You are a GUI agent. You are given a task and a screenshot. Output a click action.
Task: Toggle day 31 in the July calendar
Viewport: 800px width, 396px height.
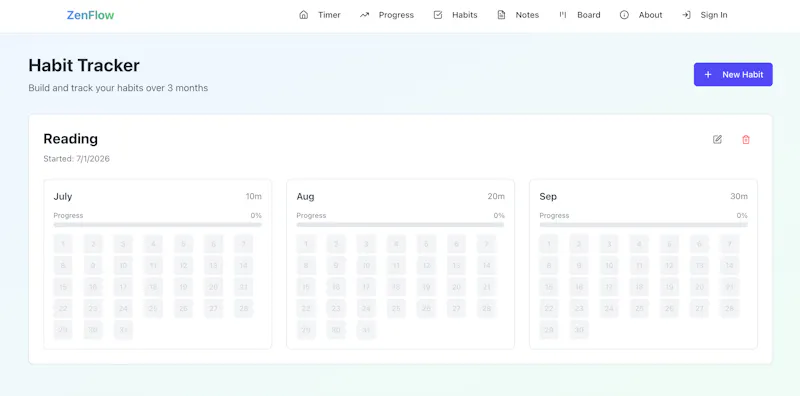point(123,330)
